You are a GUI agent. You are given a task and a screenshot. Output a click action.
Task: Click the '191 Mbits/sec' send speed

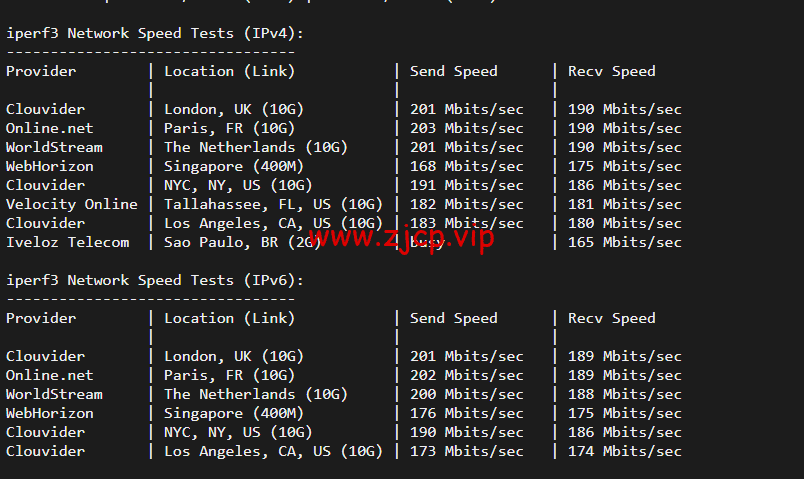[467, 185]
